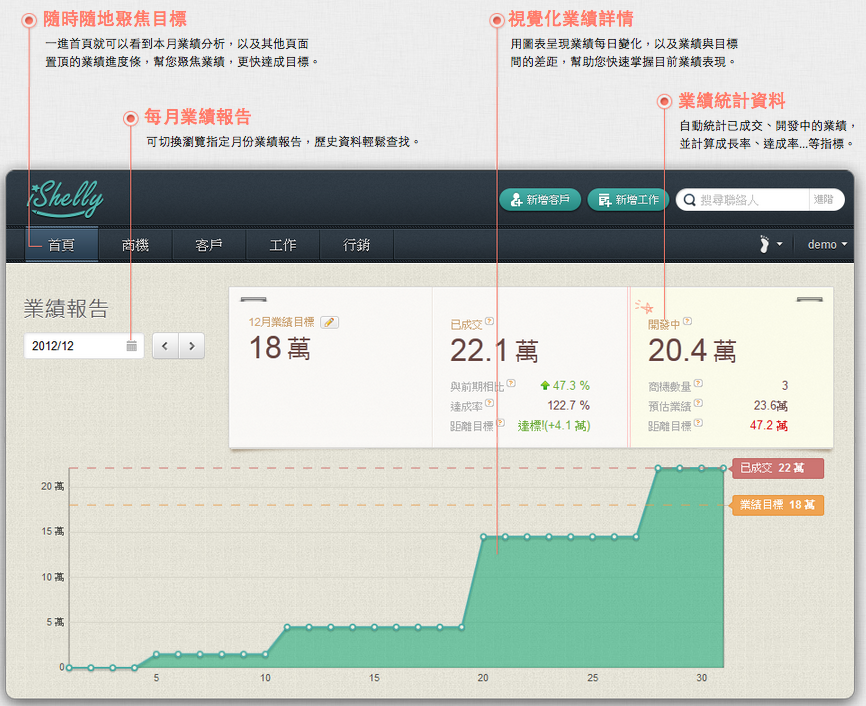Click the help icon next to 已成交
The width and height of the screenshot is (866, 706).
click(489, 324)
